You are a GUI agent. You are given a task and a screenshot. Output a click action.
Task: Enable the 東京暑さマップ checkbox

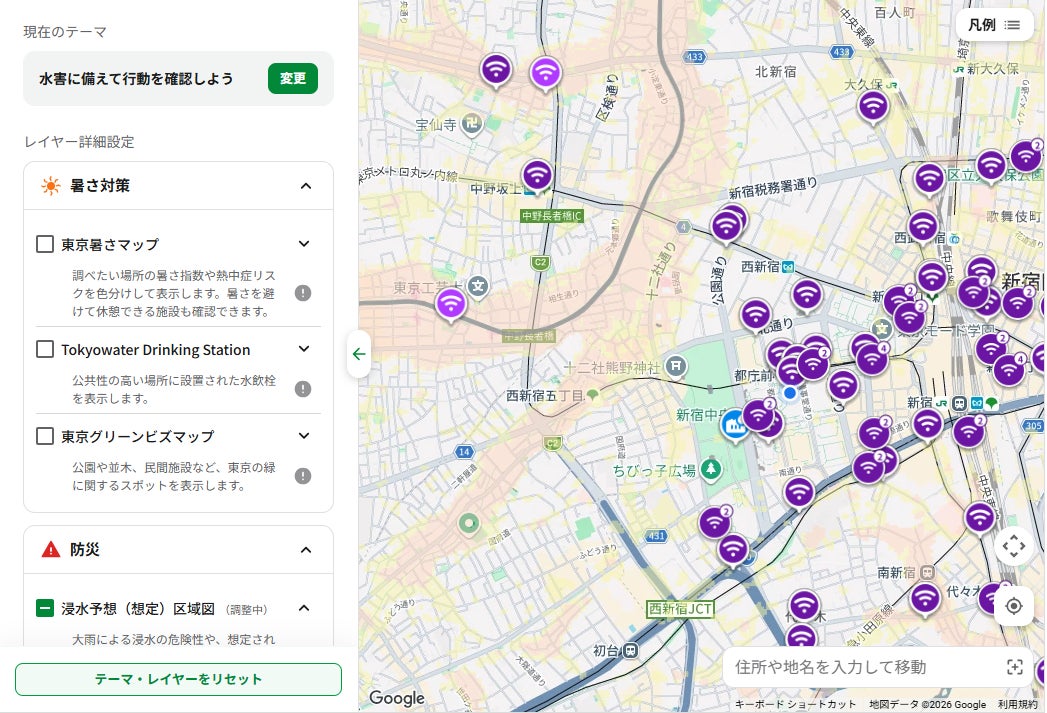pos(45,244)
